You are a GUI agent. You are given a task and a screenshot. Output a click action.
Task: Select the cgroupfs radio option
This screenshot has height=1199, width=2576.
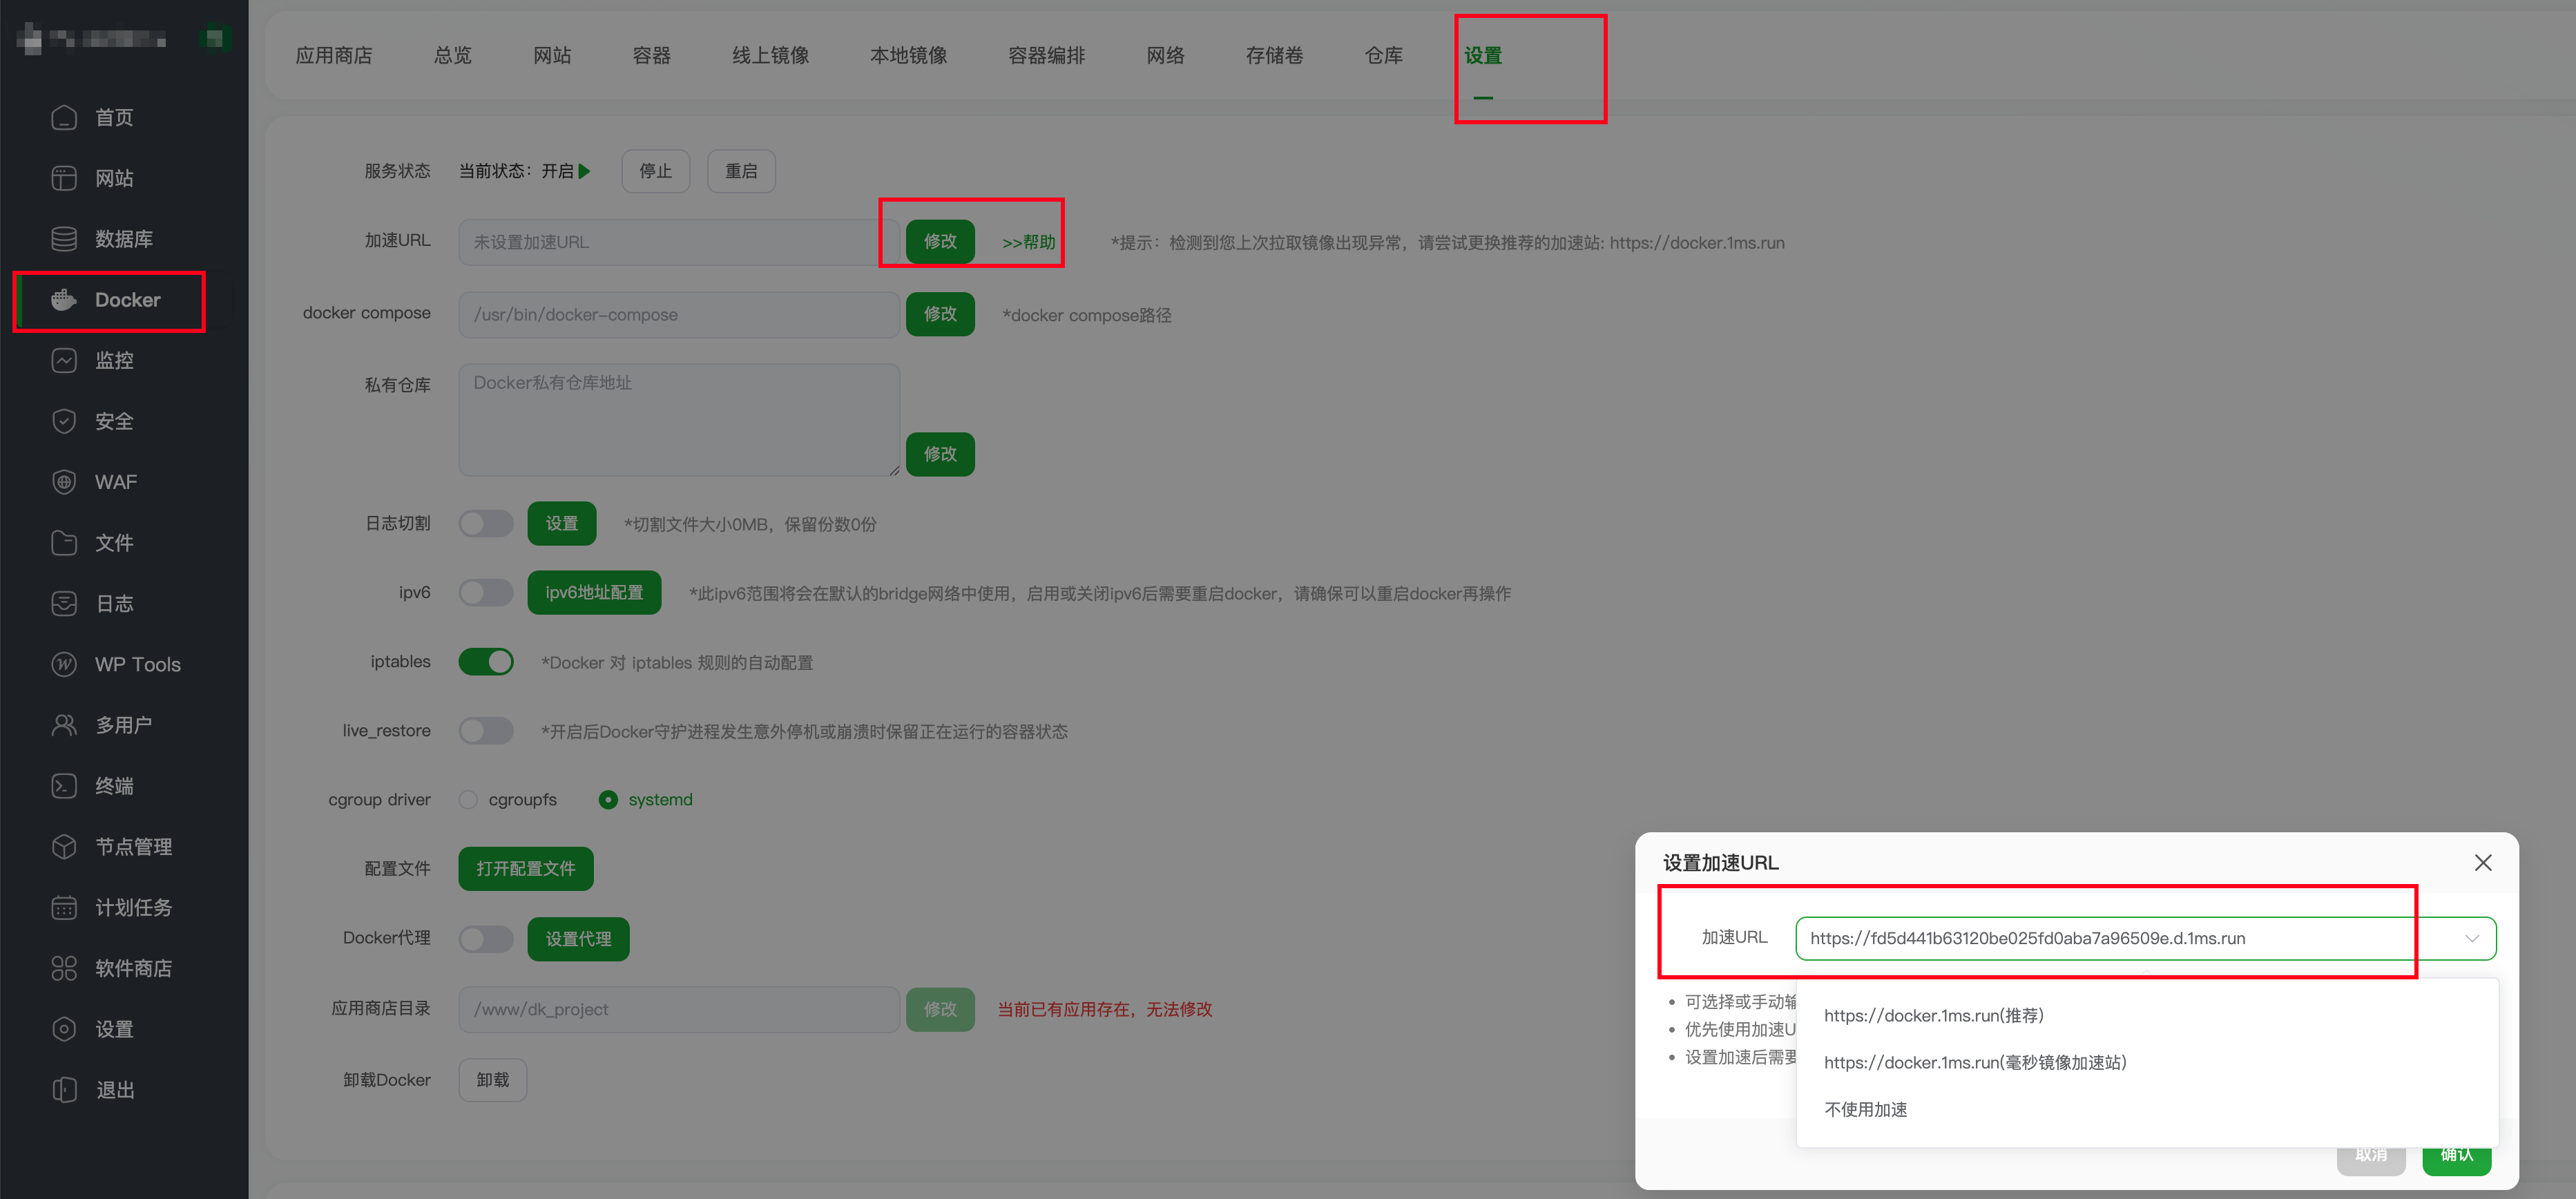[x=468, y=800]
